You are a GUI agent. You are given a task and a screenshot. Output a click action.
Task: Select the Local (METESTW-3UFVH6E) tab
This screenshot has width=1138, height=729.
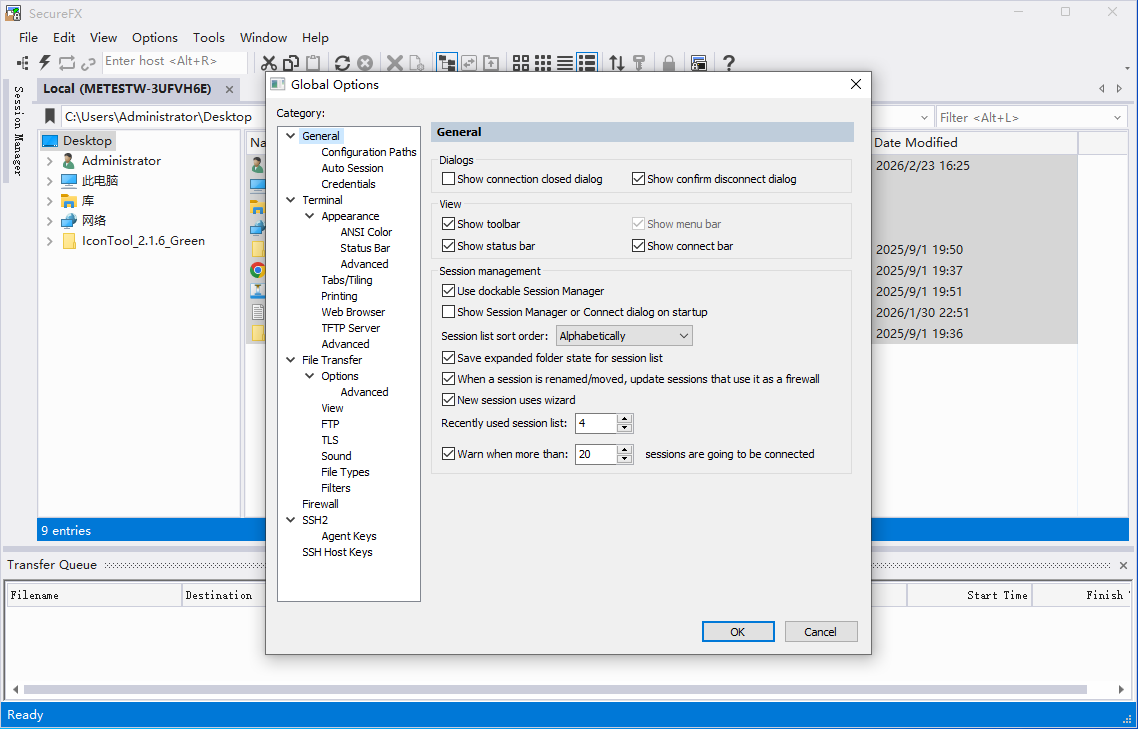point(127,89)
